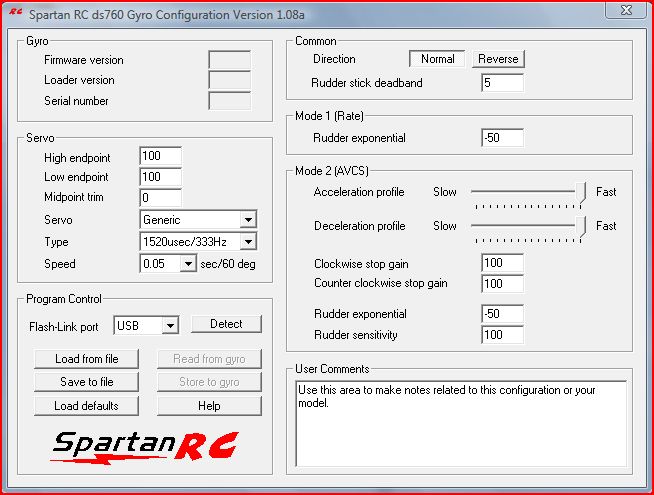Viewport: 654px width, 495px height.
Task: Set direction to Normal
Action: (437, 59)
